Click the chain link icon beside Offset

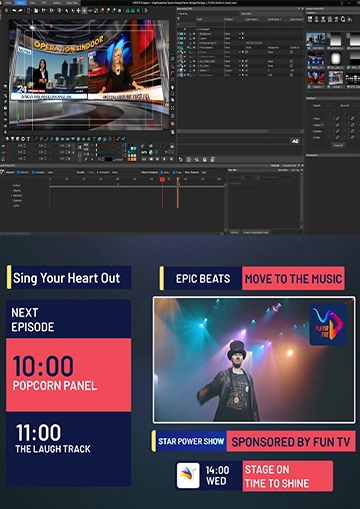(337, 118)
